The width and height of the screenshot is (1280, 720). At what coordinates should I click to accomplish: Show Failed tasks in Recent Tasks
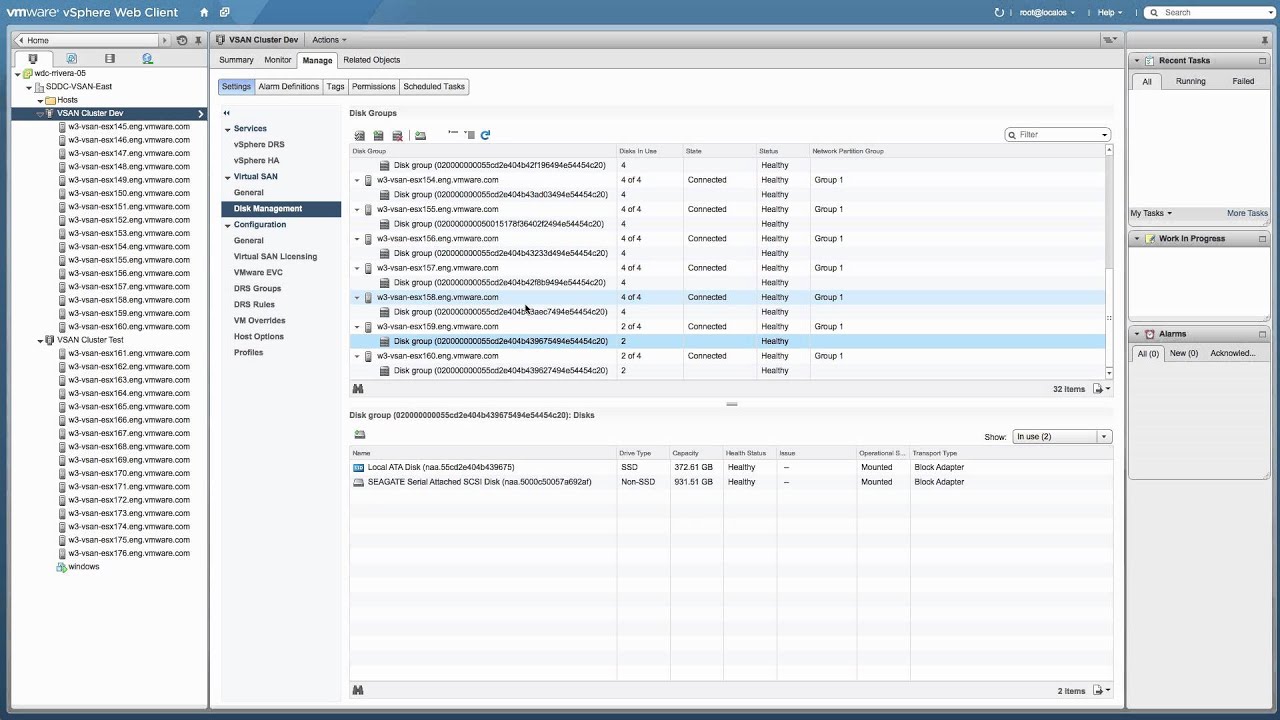tap(1243, 81)
